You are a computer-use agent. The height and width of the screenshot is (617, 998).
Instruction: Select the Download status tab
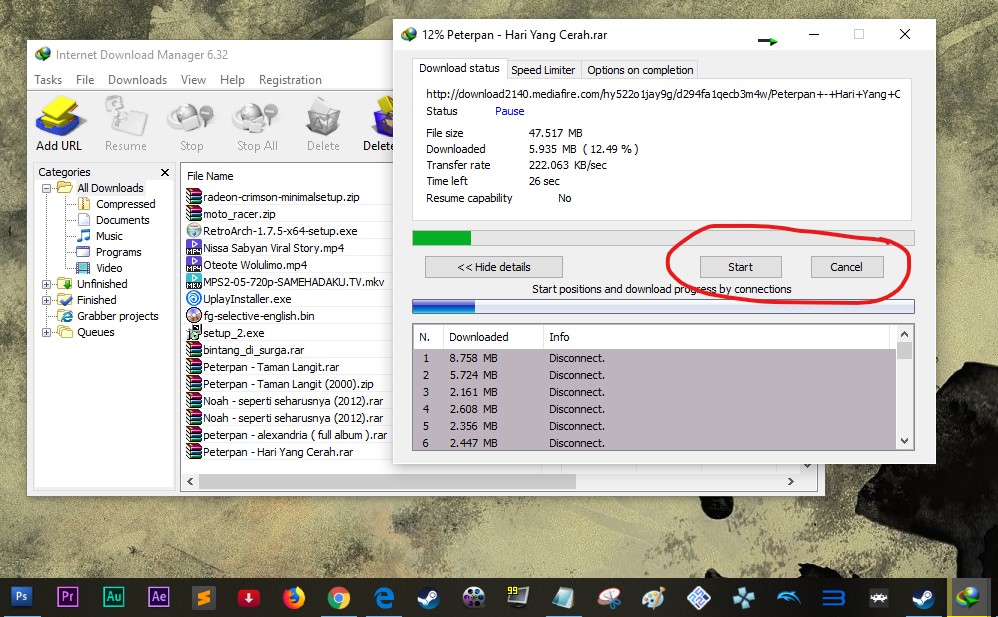pyautogui.click(x=459, y=68)
